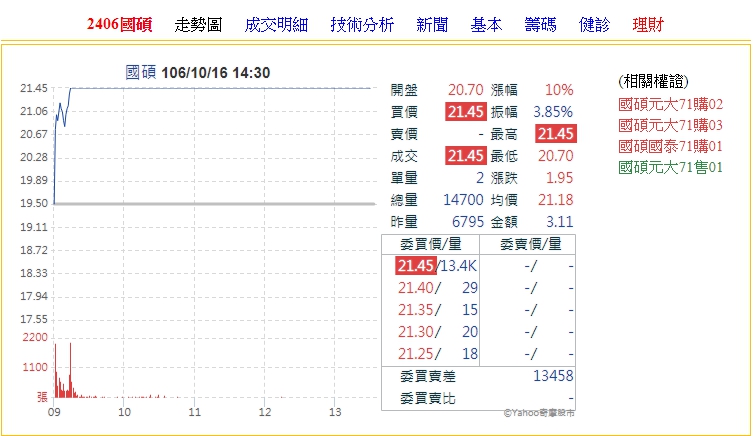Screen dimensions: 753x436
Task: Click the 2200 volume axis label
Action: click(x=35, y=338)
